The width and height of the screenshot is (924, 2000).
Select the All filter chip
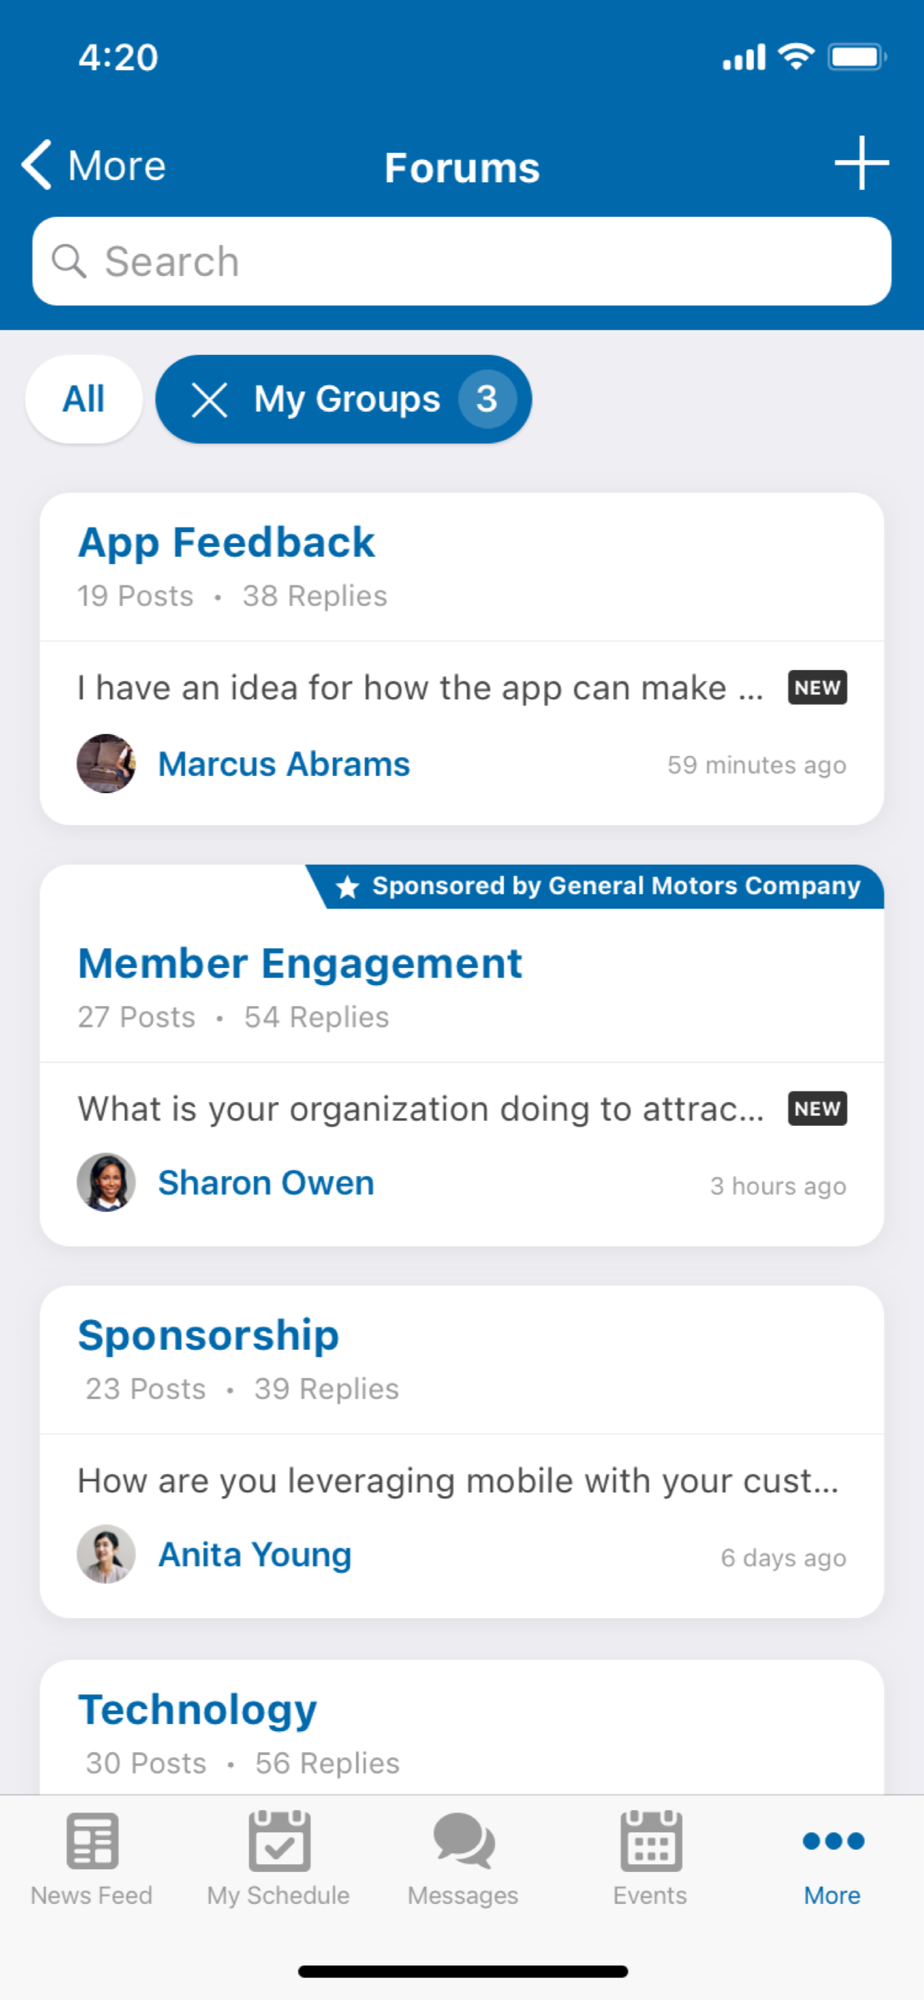coord(84,399)
